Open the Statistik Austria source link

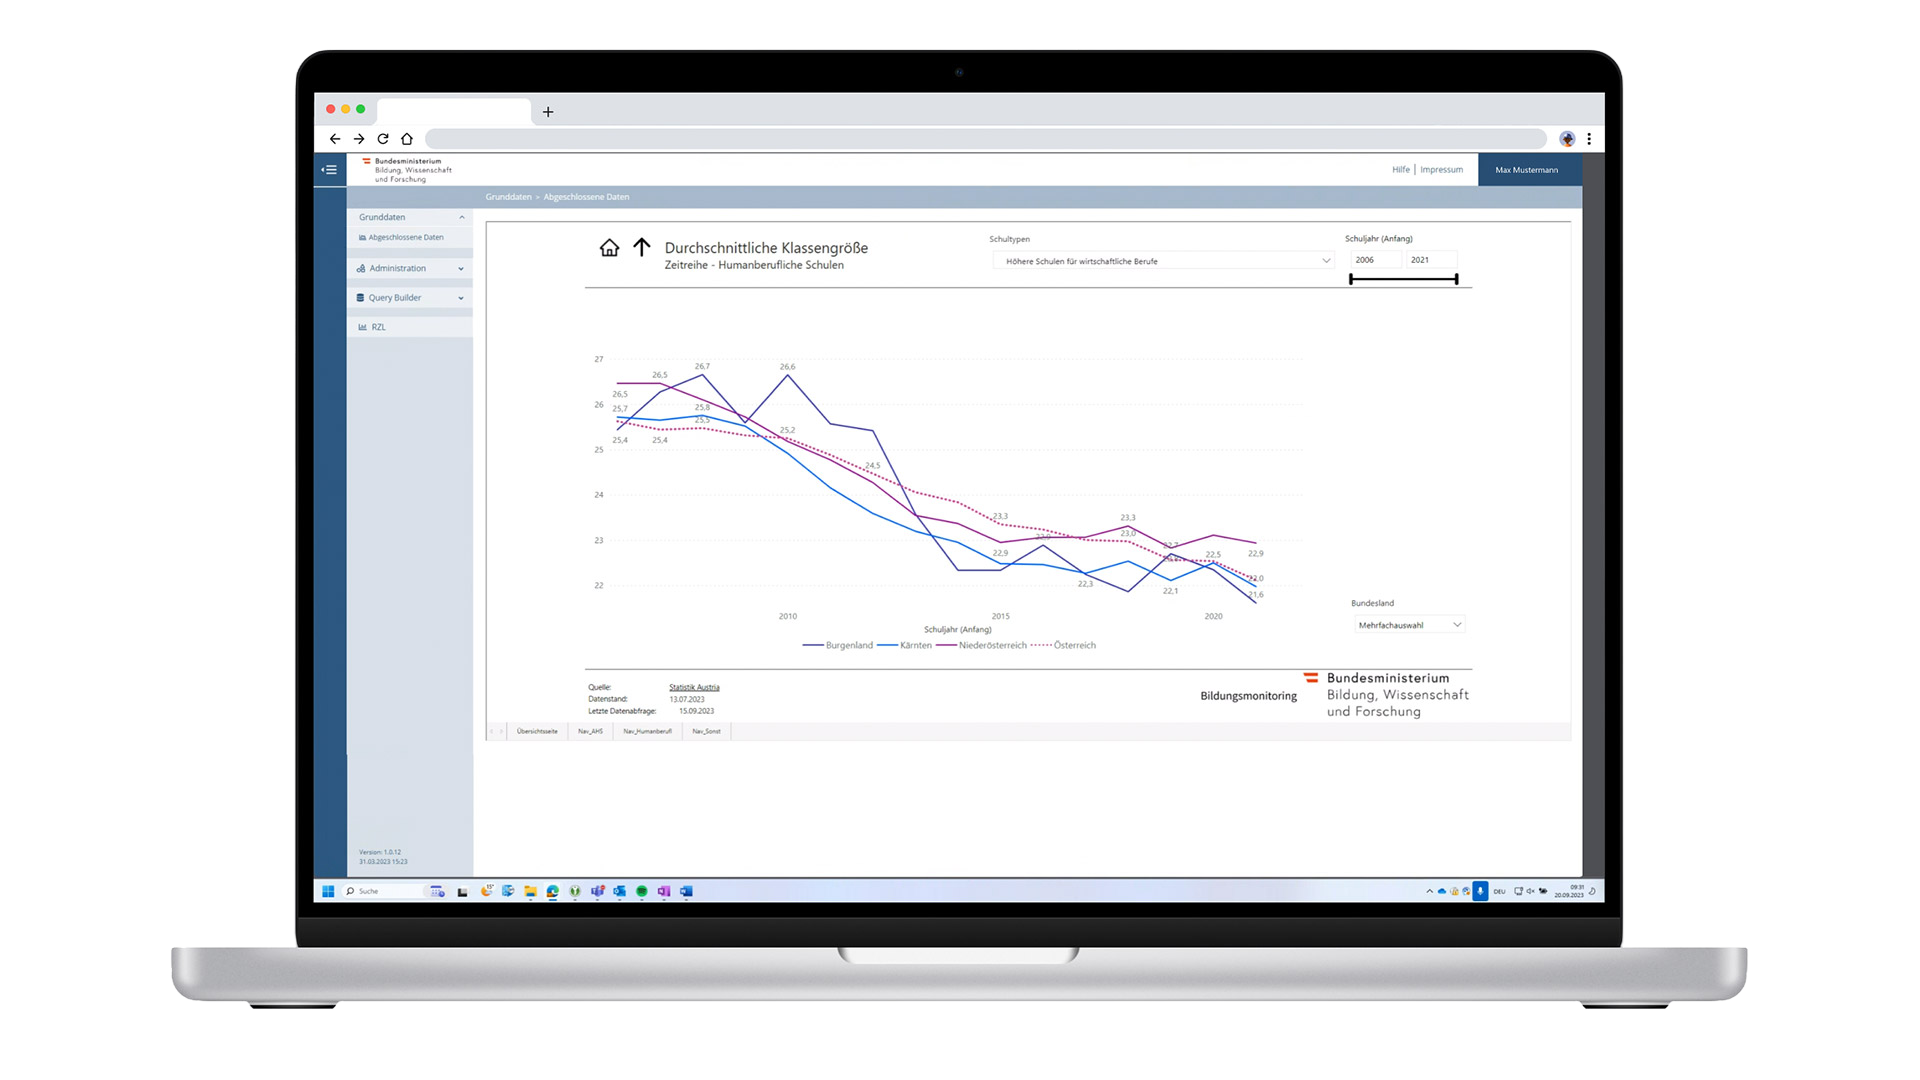pyautogui.click(x=694, y=687)
